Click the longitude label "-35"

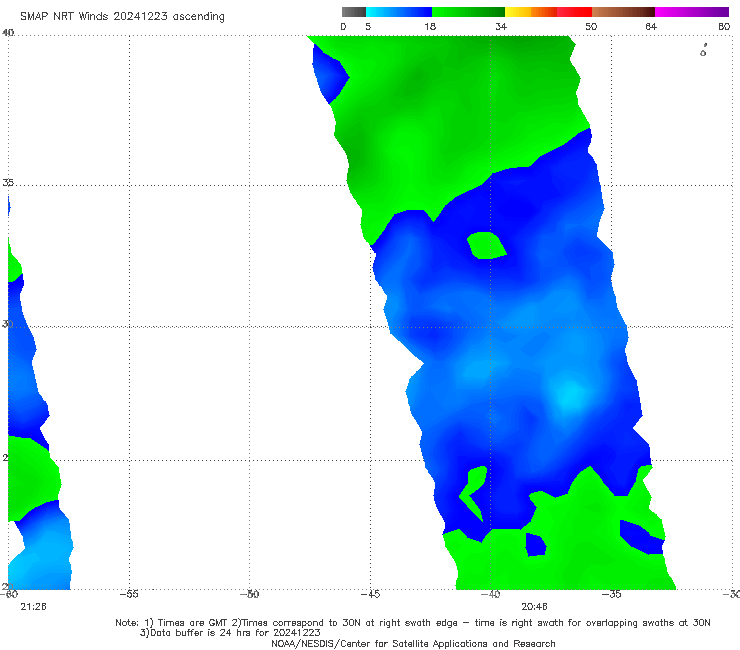[612, 594]
